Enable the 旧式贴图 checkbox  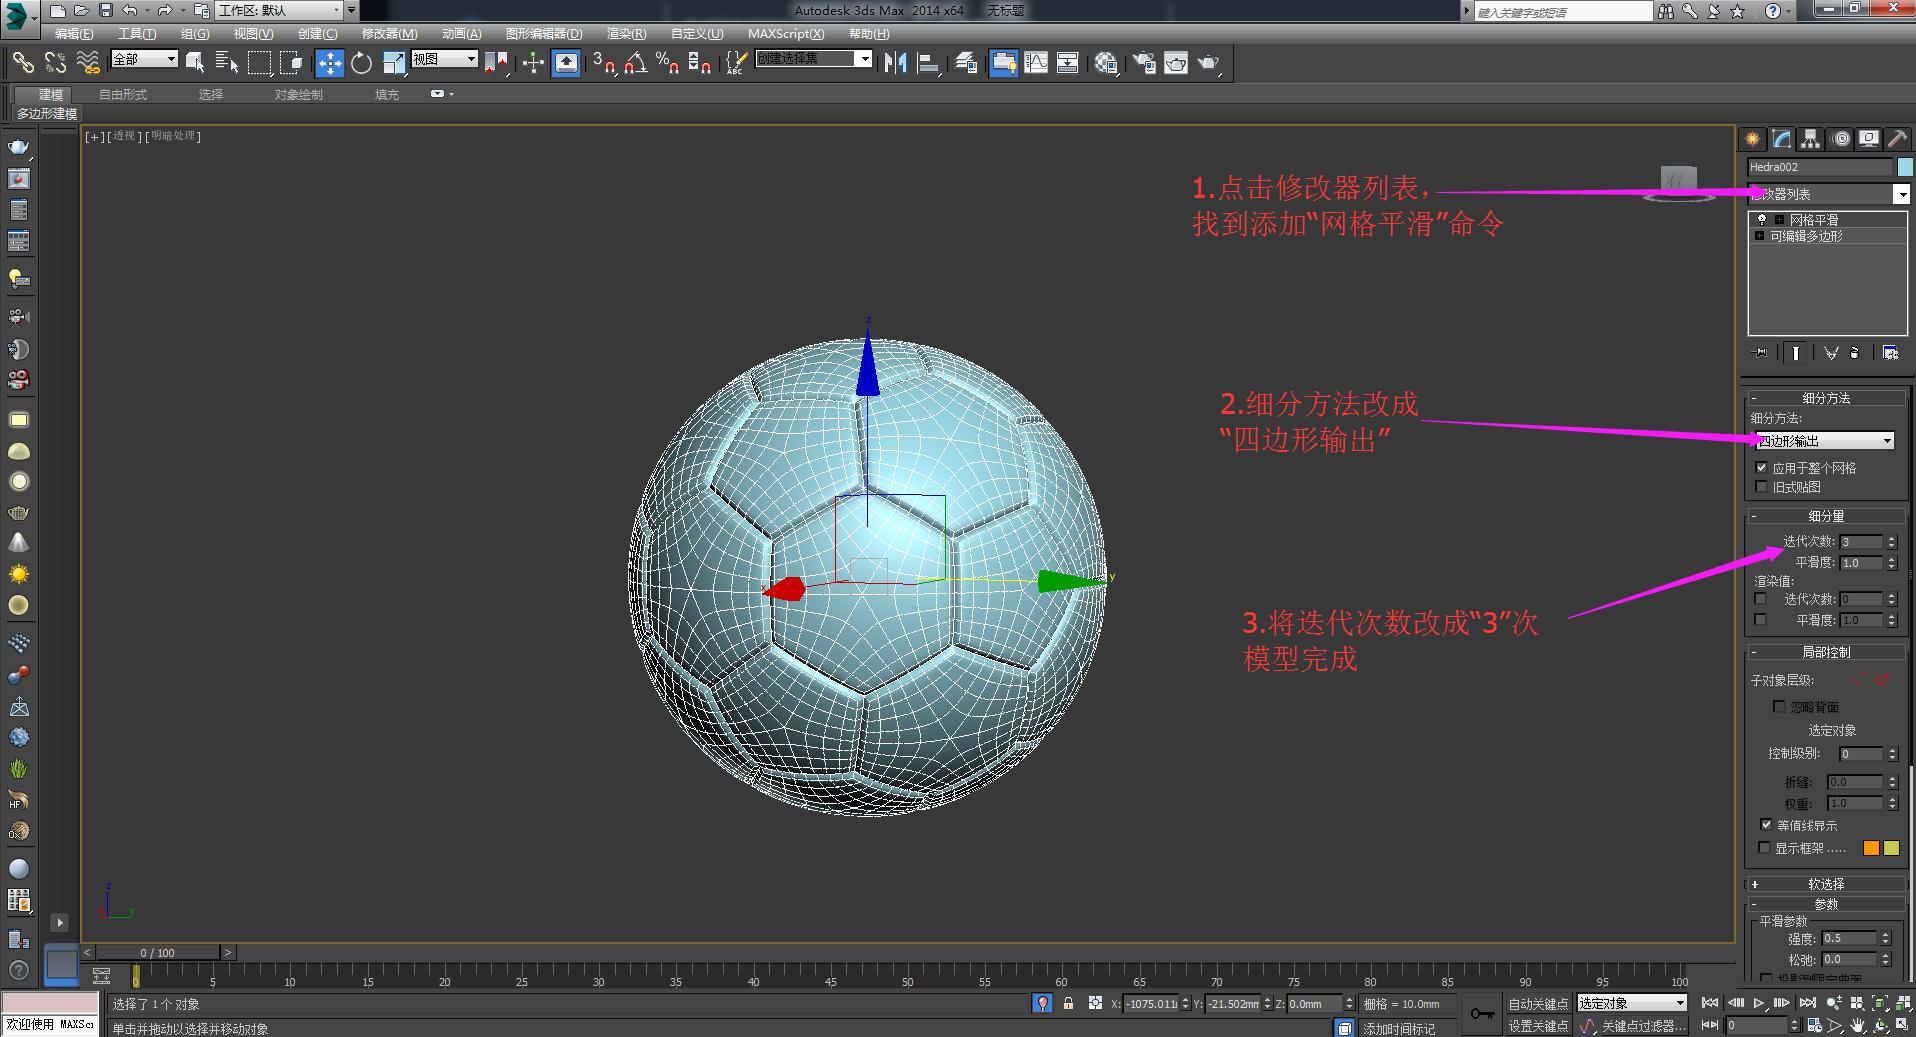click(1761, 486)
